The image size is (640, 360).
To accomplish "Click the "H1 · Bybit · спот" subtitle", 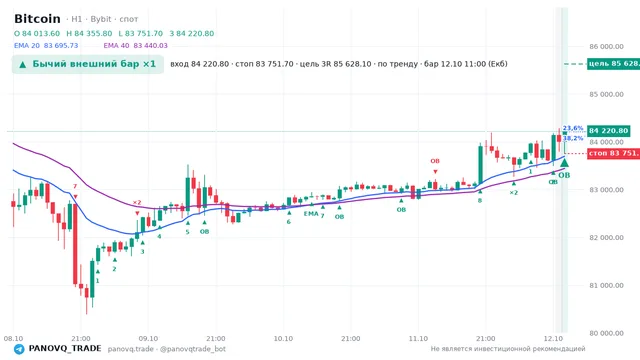I will pos(105,19).
